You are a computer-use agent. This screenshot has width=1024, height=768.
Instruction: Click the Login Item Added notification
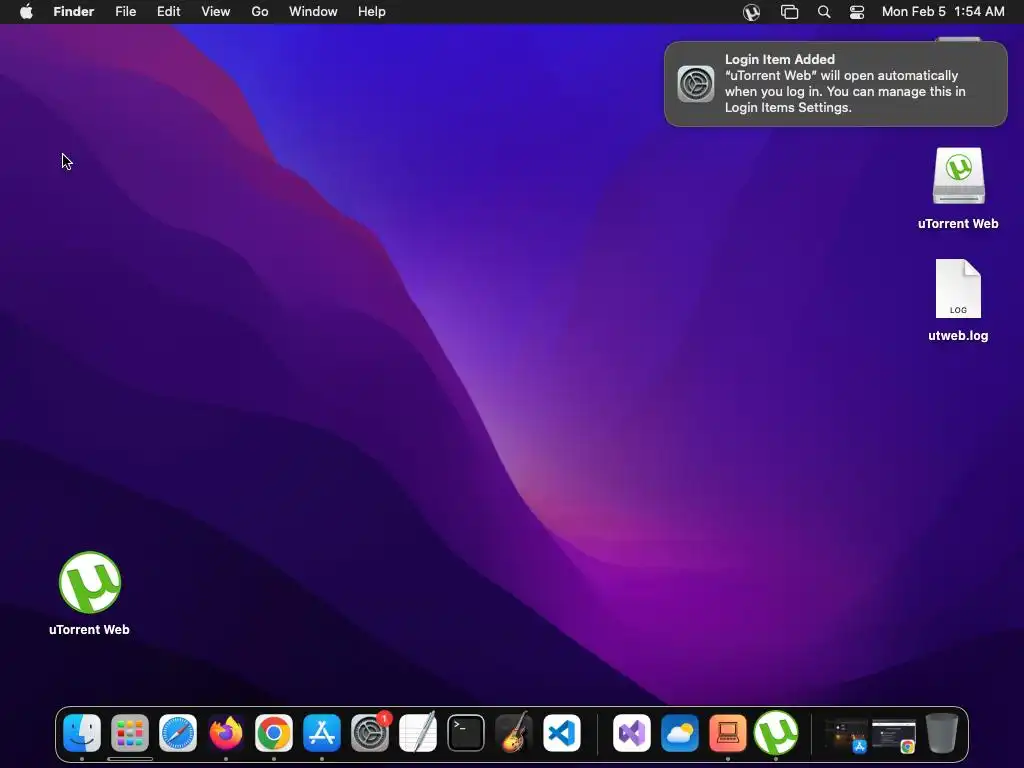point(836,84)
